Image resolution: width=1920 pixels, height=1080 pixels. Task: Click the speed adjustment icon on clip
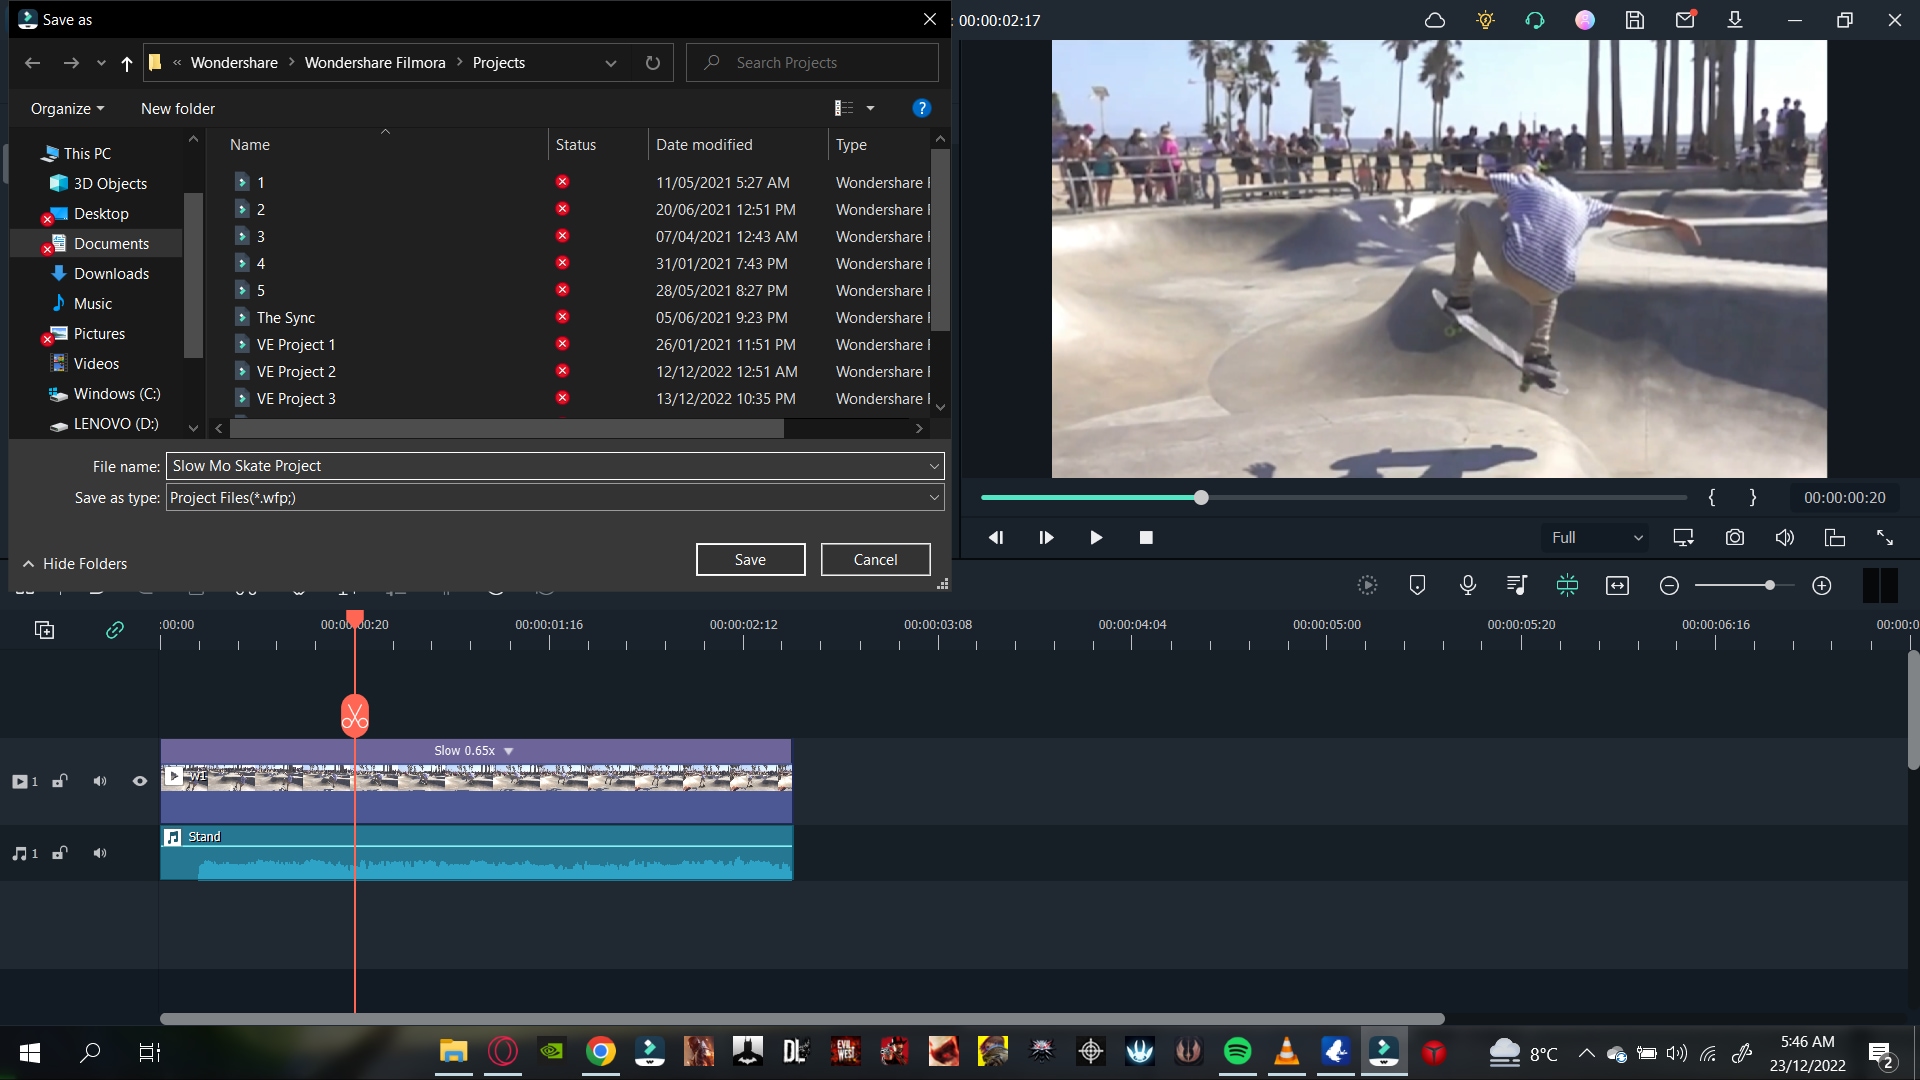508,749
